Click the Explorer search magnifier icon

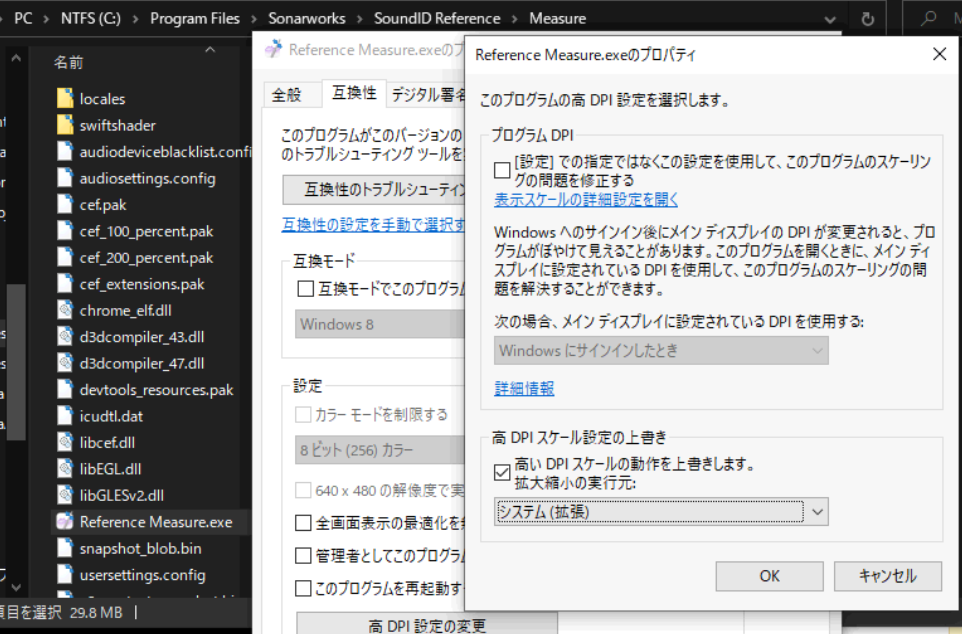(x=928, y=19)
